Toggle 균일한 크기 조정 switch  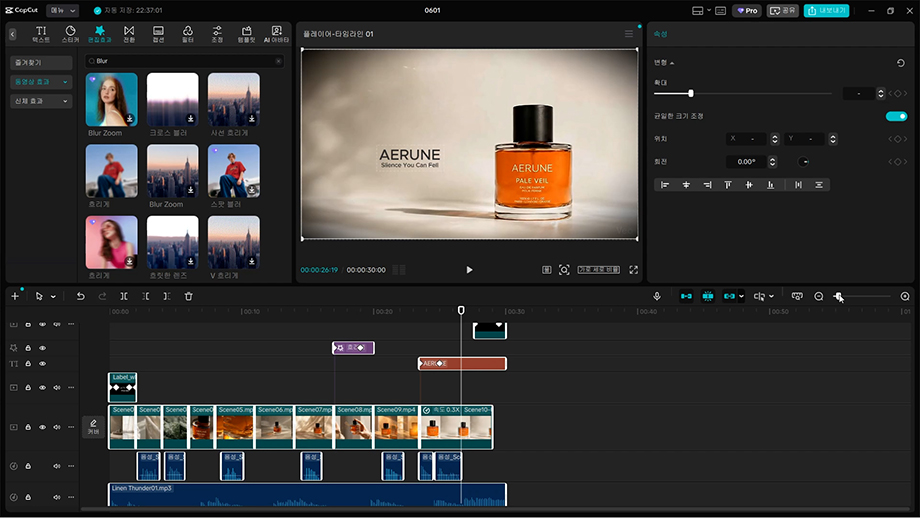click(897, 116)
